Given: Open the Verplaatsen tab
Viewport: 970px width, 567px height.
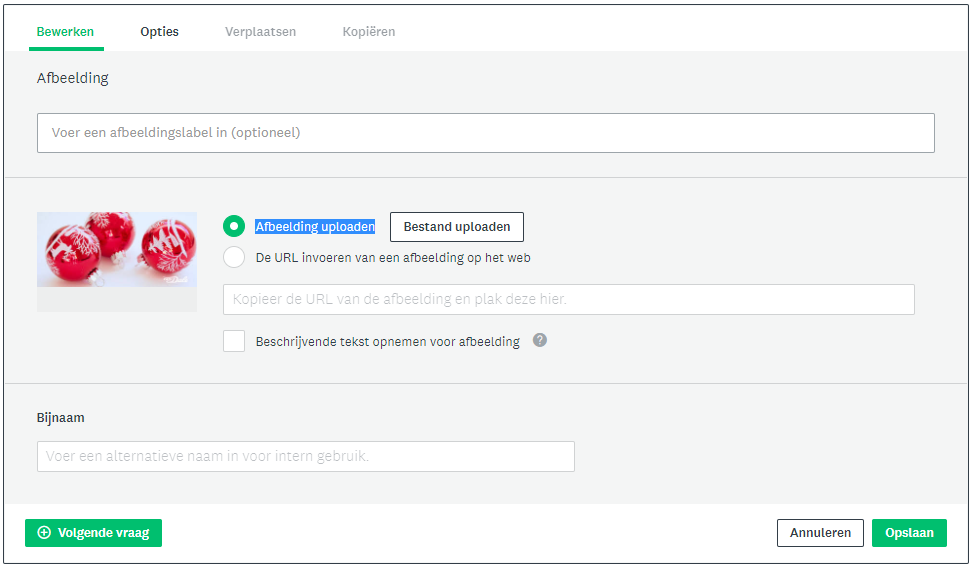Looking at the screenshot, I should click(260, 32).
